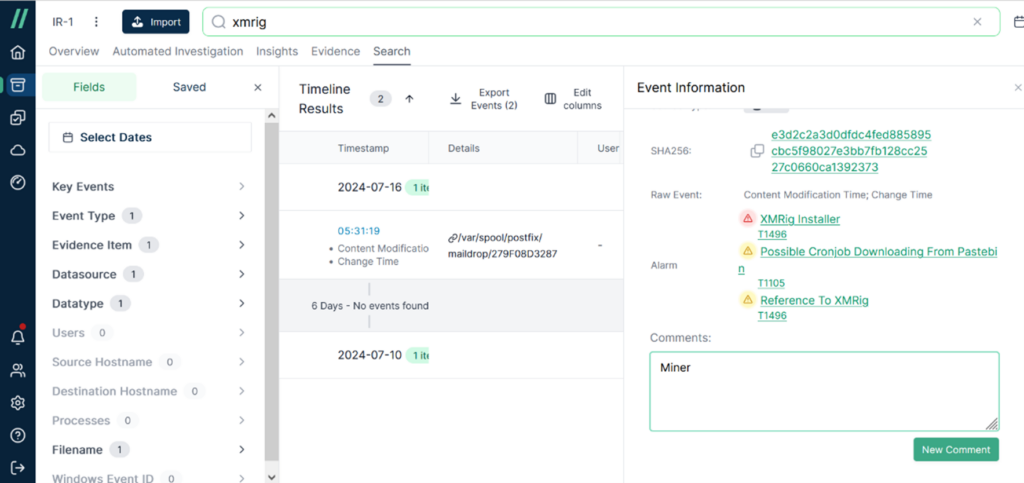Click the three-dot menu next to IR-1
Viewport: 1024px width, 483px height.
(x=96, y=22)
